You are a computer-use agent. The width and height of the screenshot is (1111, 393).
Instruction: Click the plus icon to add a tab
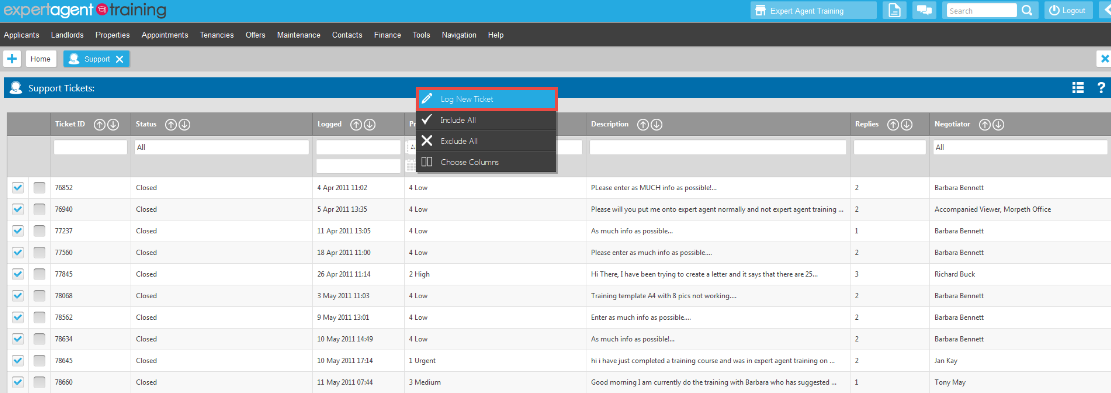(12, 59)
